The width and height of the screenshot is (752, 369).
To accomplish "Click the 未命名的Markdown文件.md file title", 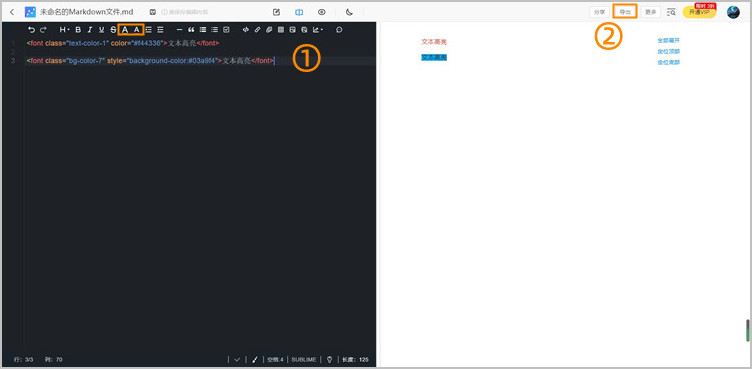I will point(87,12).
